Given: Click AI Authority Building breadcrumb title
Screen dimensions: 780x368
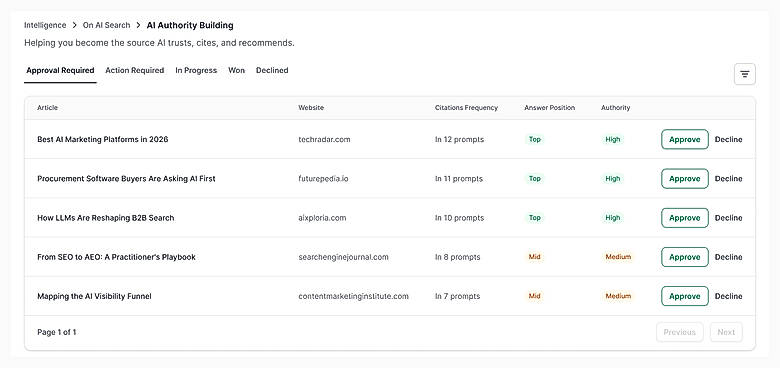Looking at the screenshot, I should point(190,25).
